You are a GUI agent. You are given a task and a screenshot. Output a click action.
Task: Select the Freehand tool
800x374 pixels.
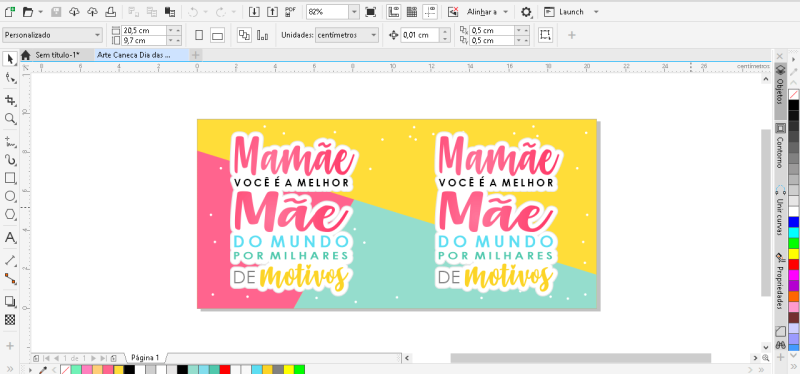pos(10,140)
